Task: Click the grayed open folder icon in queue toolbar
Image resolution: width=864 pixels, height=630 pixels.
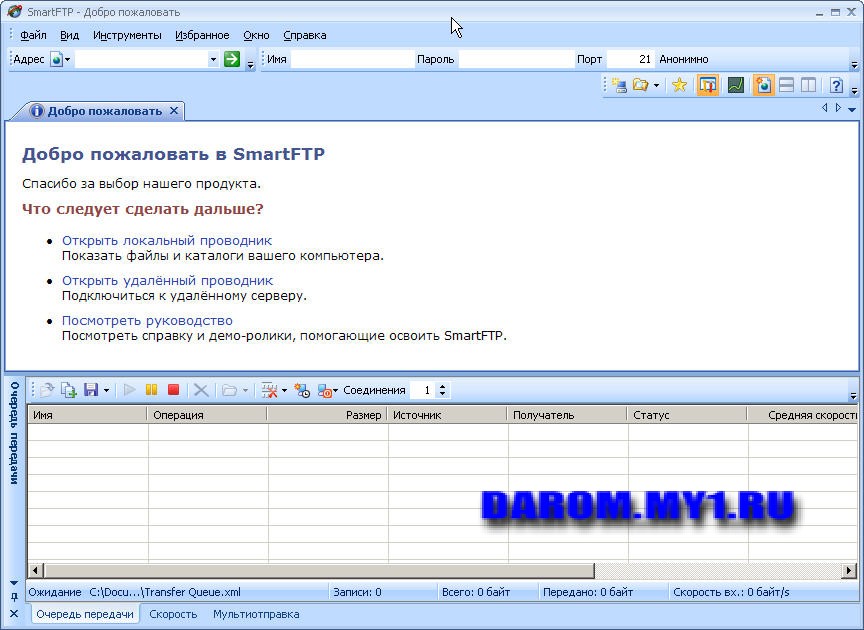Action: 229,390
